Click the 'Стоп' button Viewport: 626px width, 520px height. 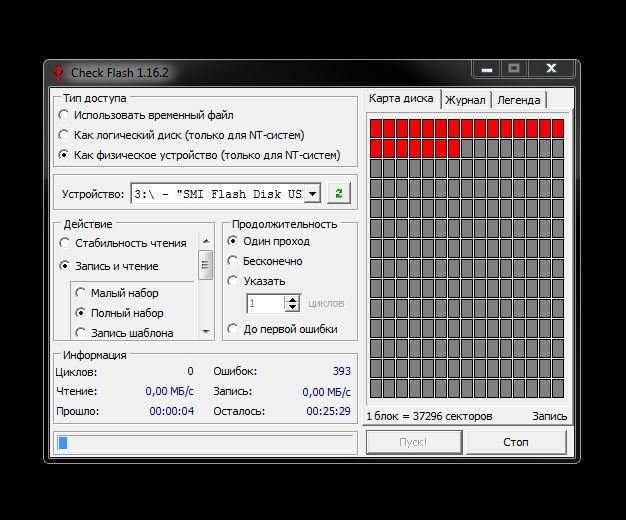(516, 442)
